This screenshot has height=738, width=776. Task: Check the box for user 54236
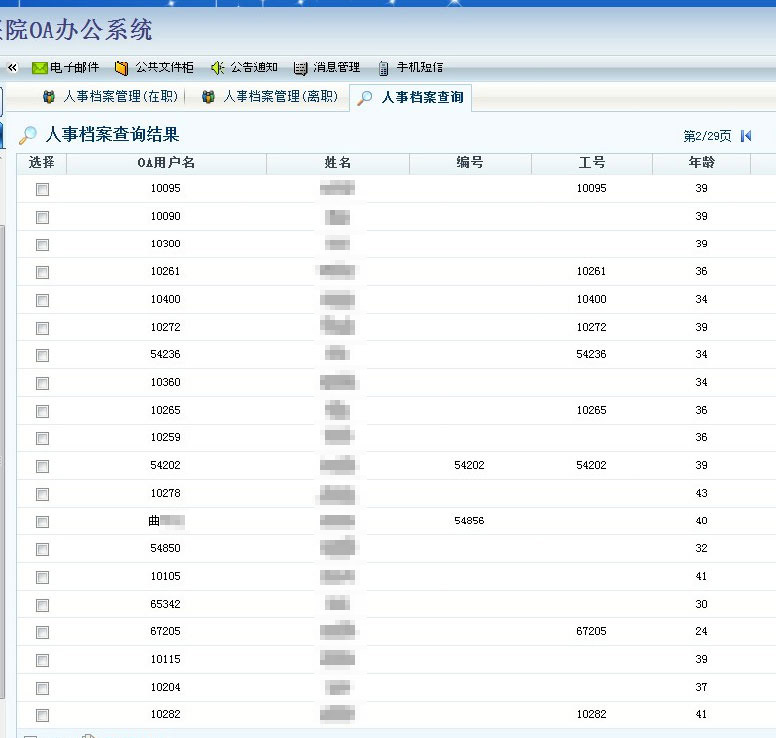click(x=43, y=355)
